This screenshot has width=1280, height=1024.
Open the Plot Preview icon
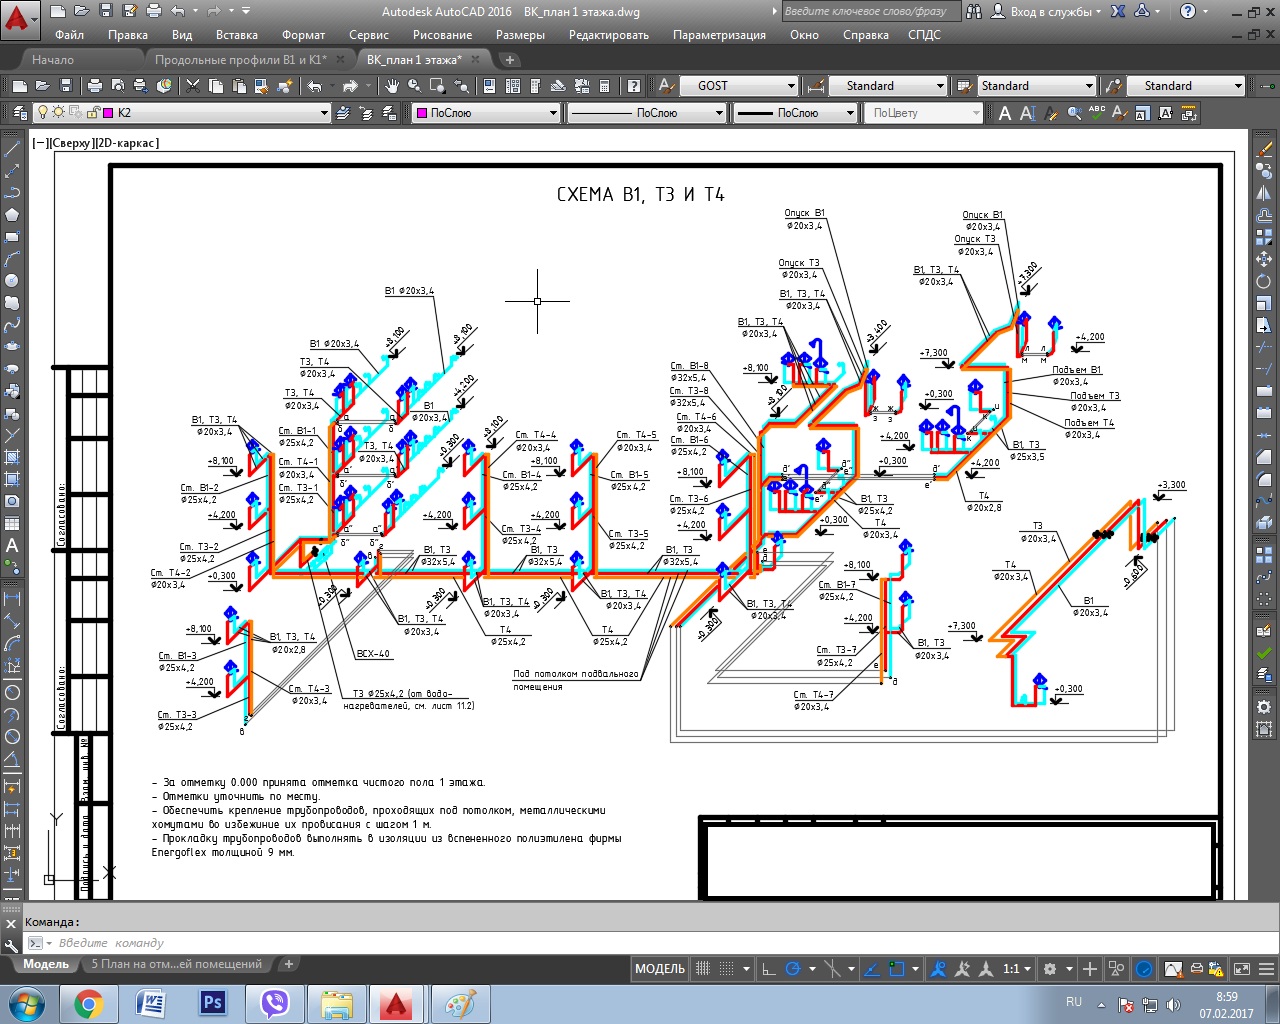point(117,86)
